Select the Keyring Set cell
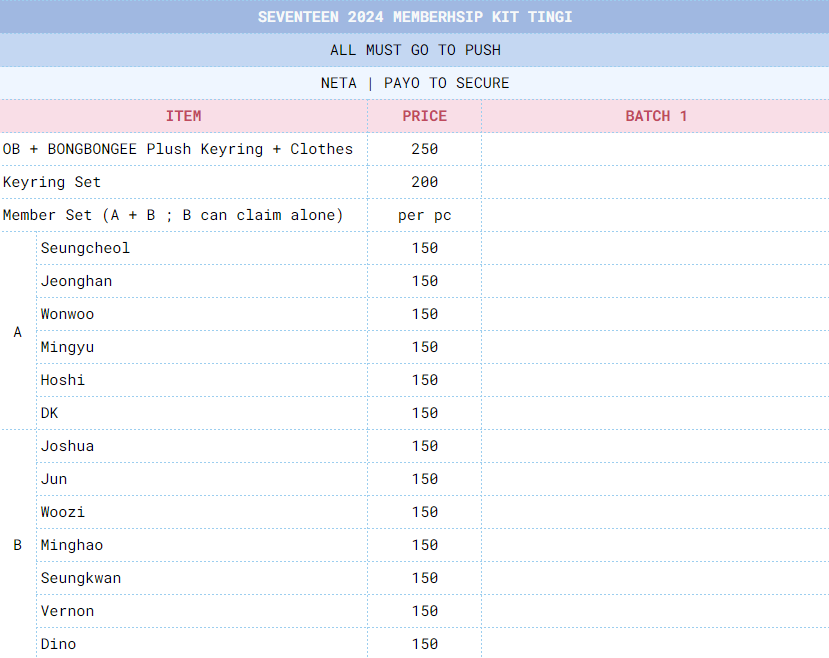 pos(183,182)
